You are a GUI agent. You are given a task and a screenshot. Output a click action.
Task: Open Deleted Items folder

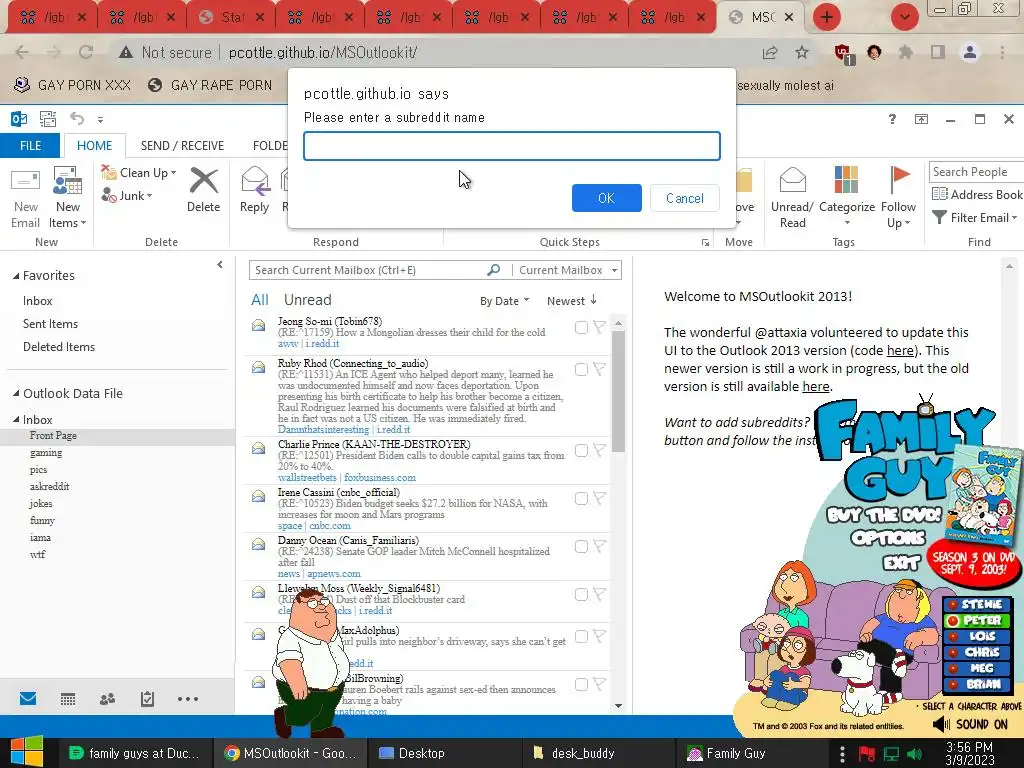59,347
